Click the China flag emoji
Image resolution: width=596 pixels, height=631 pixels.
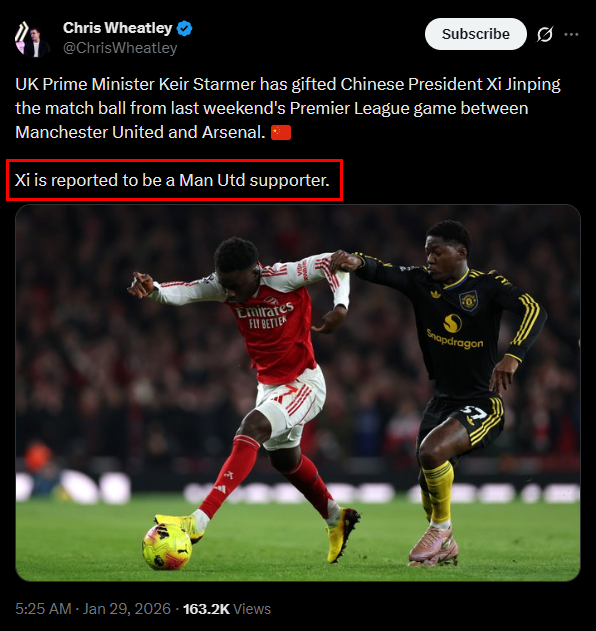click(x=281, y=132)
